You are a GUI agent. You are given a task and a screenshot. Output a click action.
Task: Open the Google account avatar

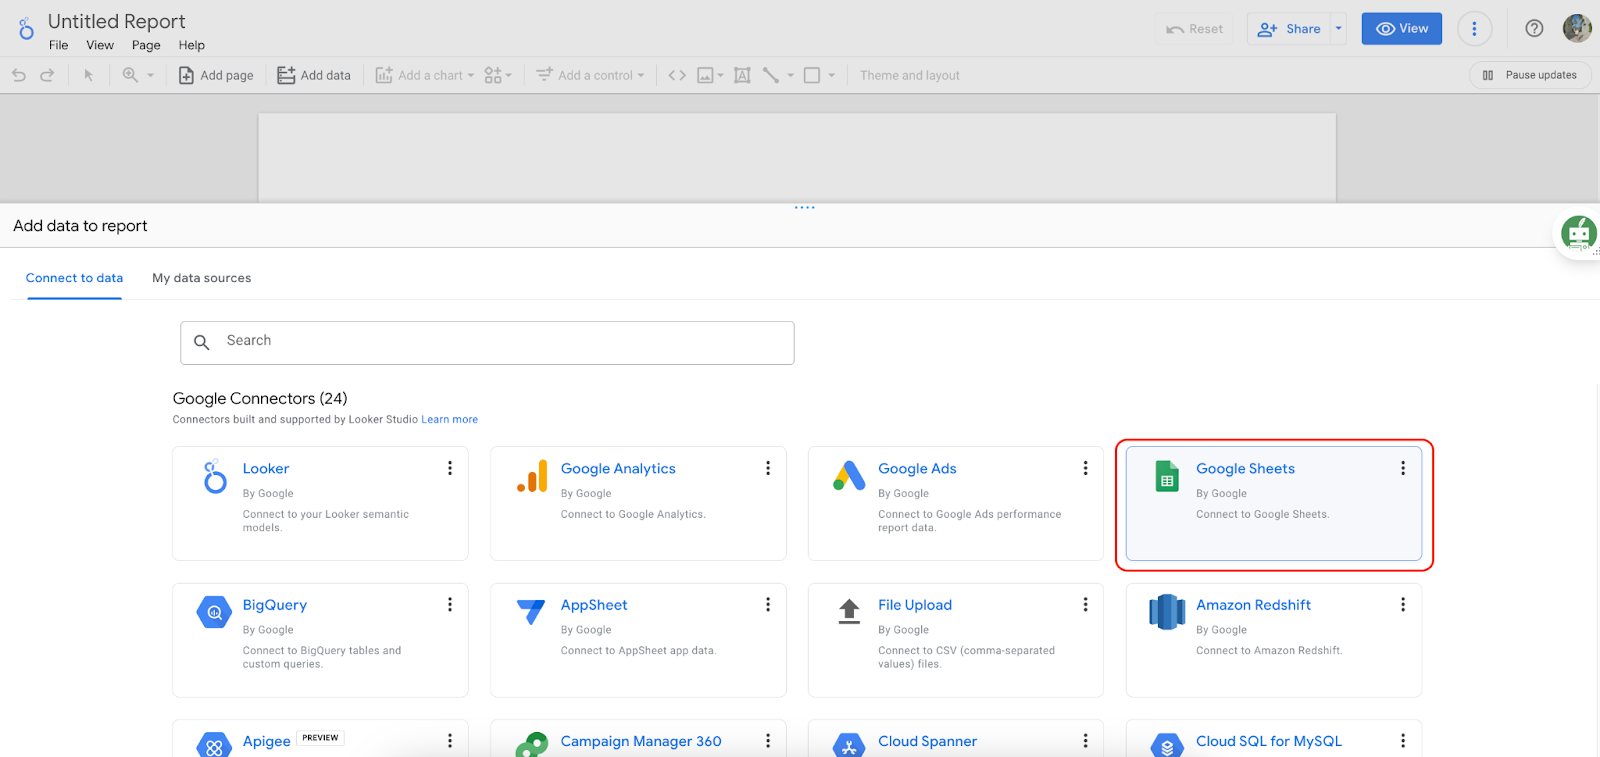tap(1577, 28)
